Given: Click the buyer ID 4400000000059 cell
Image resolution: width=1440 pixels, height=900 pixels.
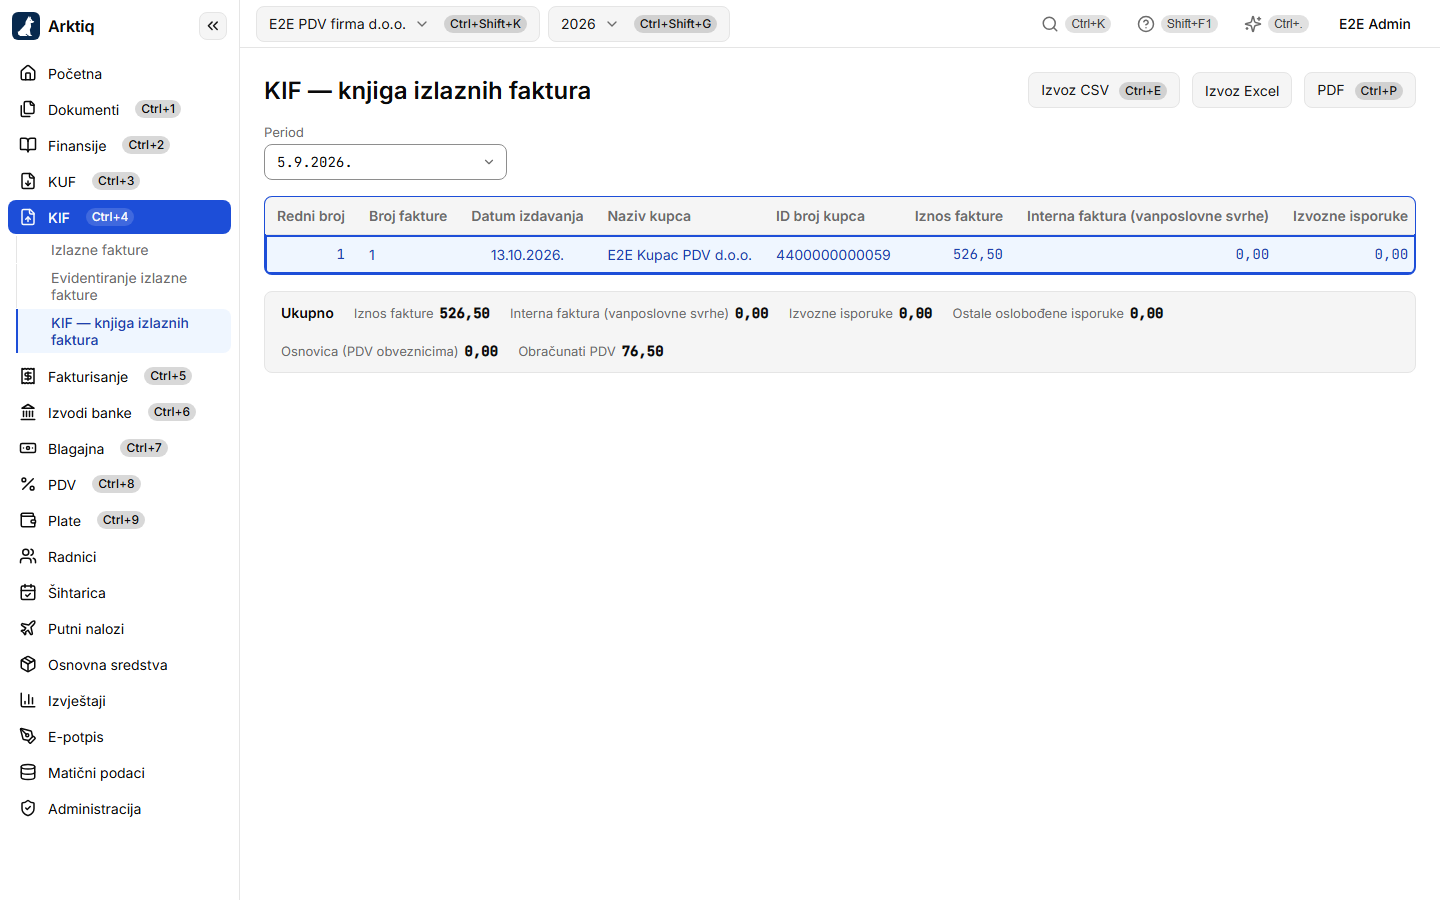Looking at the screenshot, I should click(833, 255).
